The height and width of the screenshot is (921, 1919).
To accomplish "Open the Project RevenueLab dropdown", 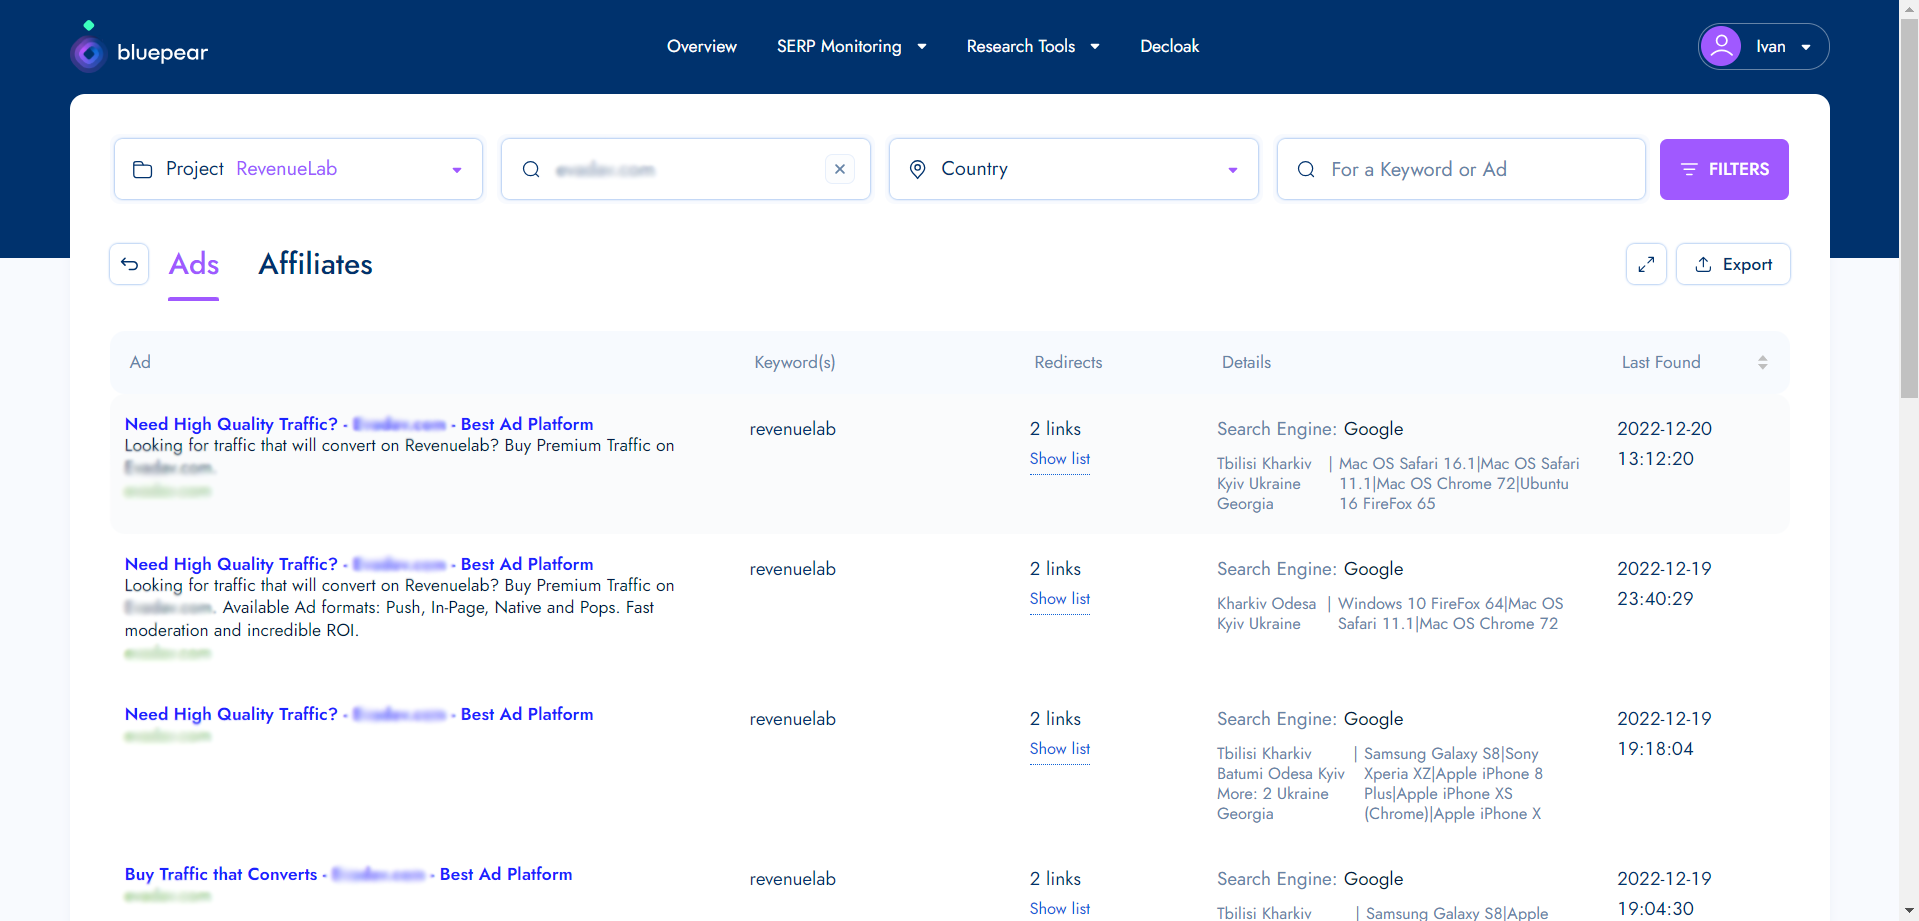I will (x=456, y=169).
